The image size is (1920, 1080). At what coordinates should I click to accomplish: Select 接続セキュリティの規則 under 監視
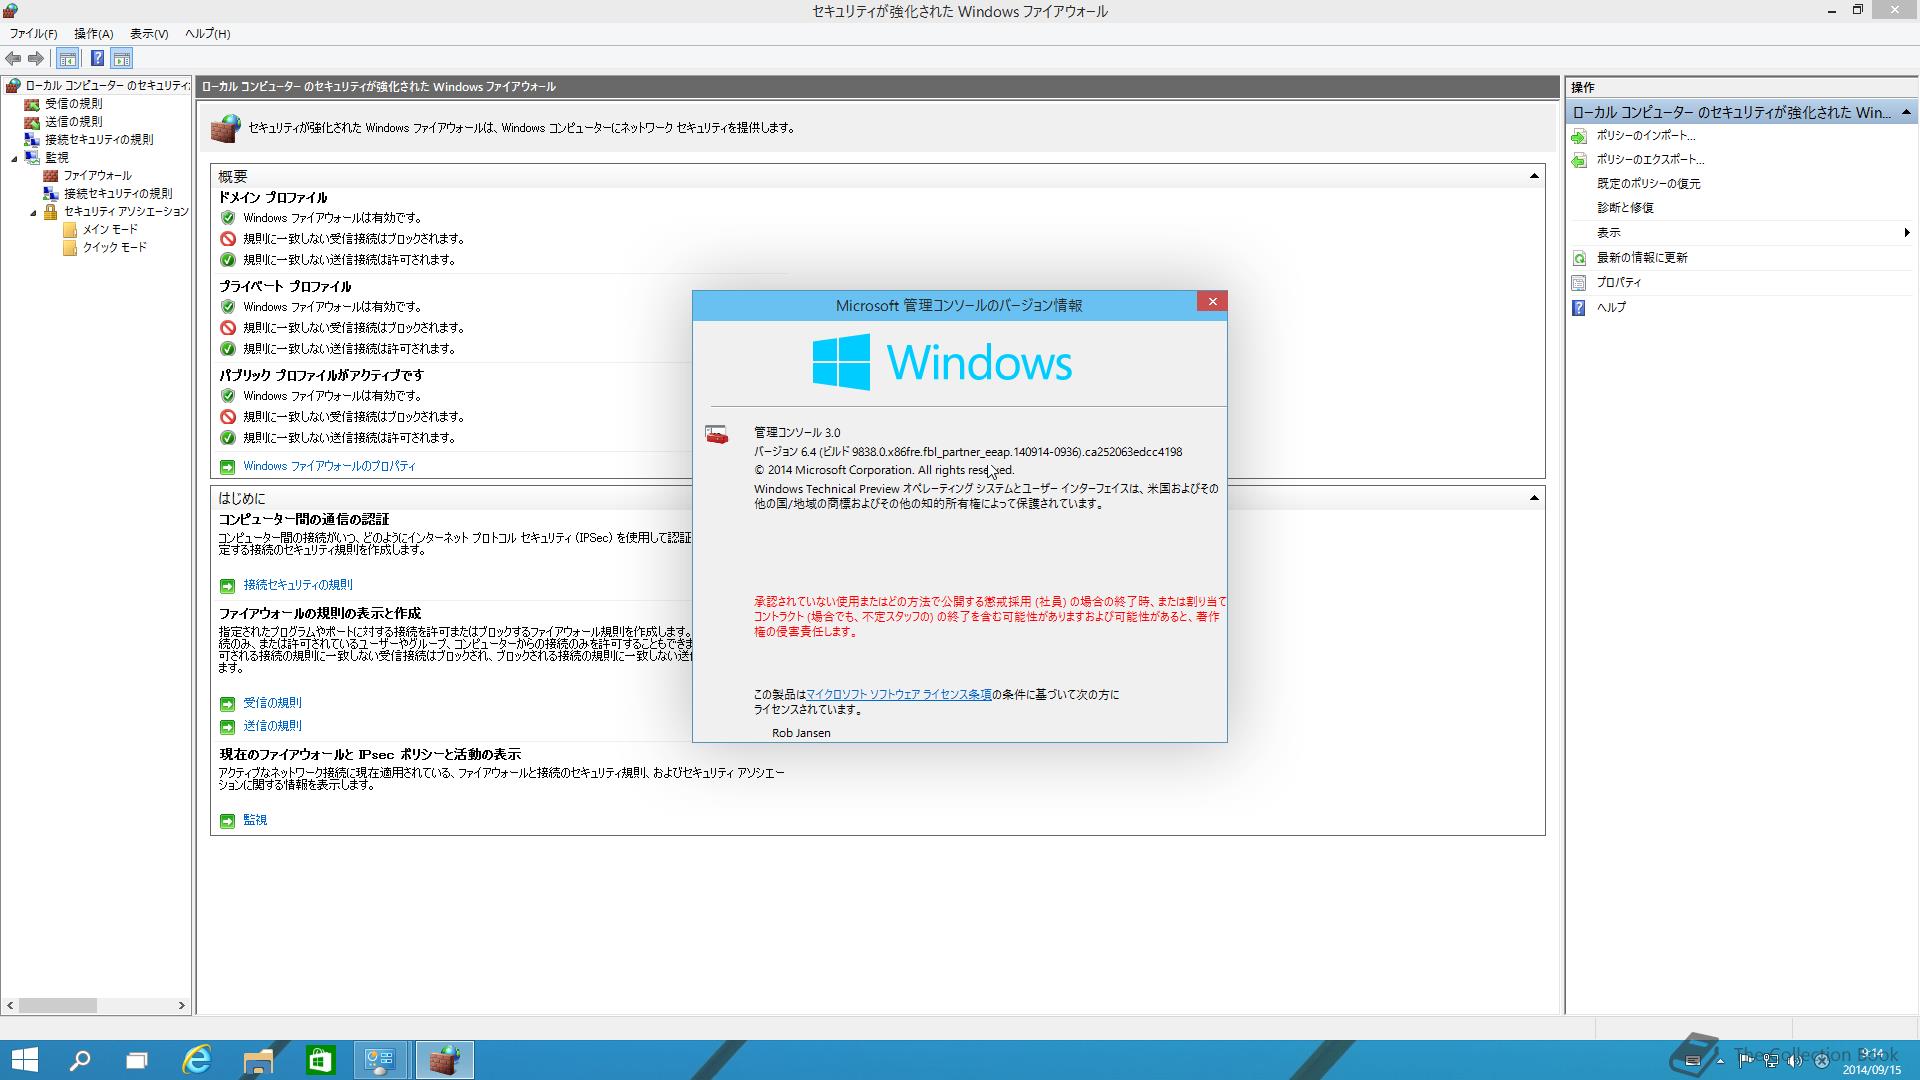(x=118, y=194)
